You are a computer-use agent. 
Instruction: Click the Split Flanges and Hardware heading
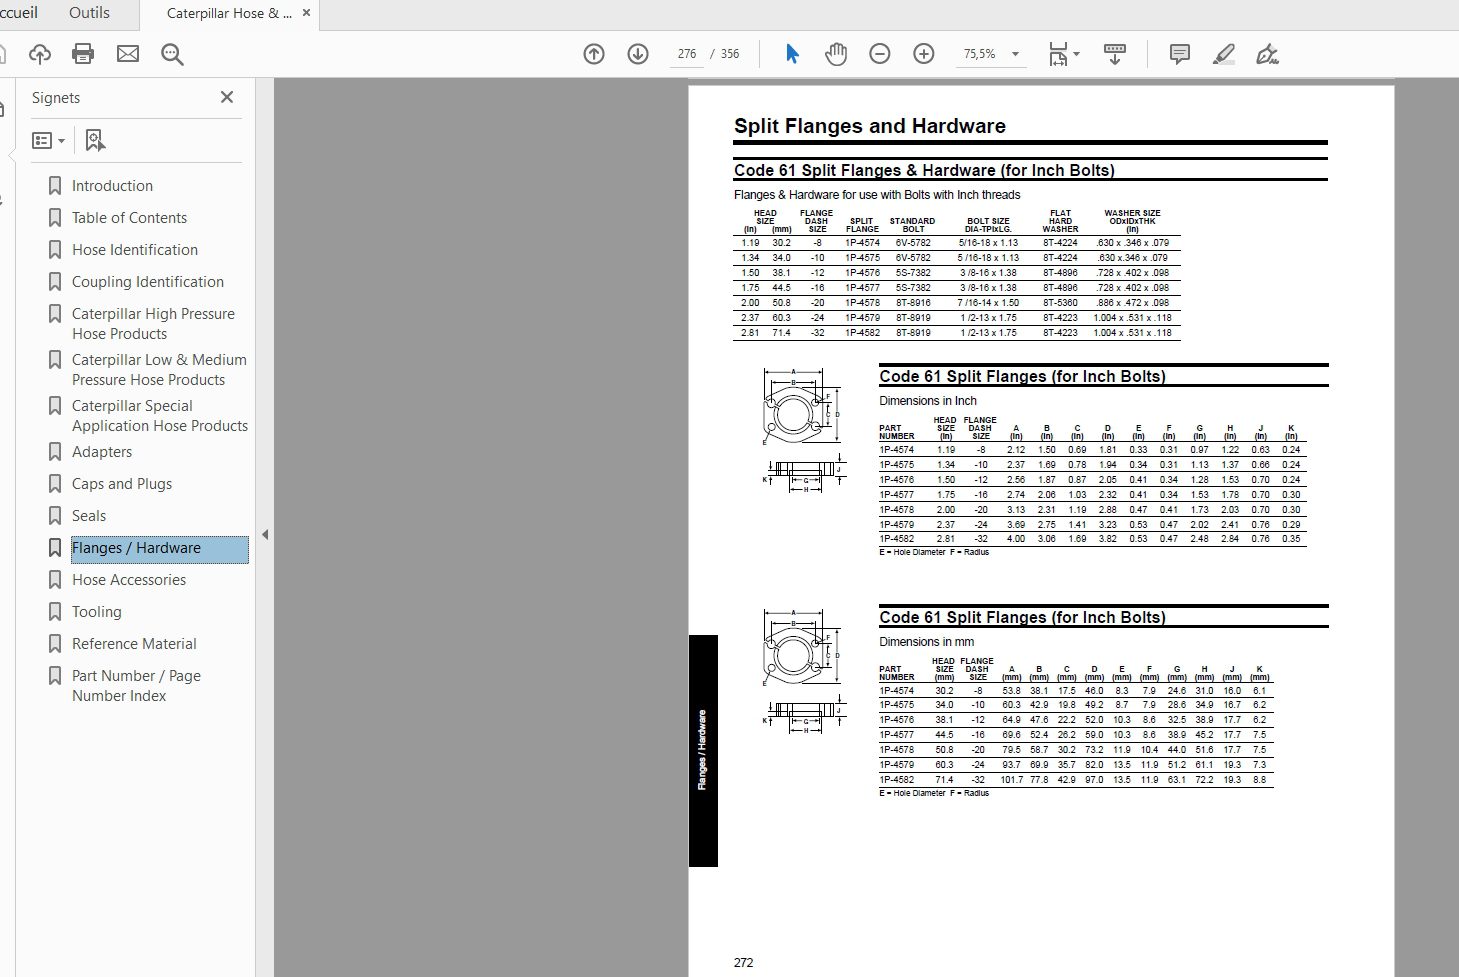tap(870, 126)
